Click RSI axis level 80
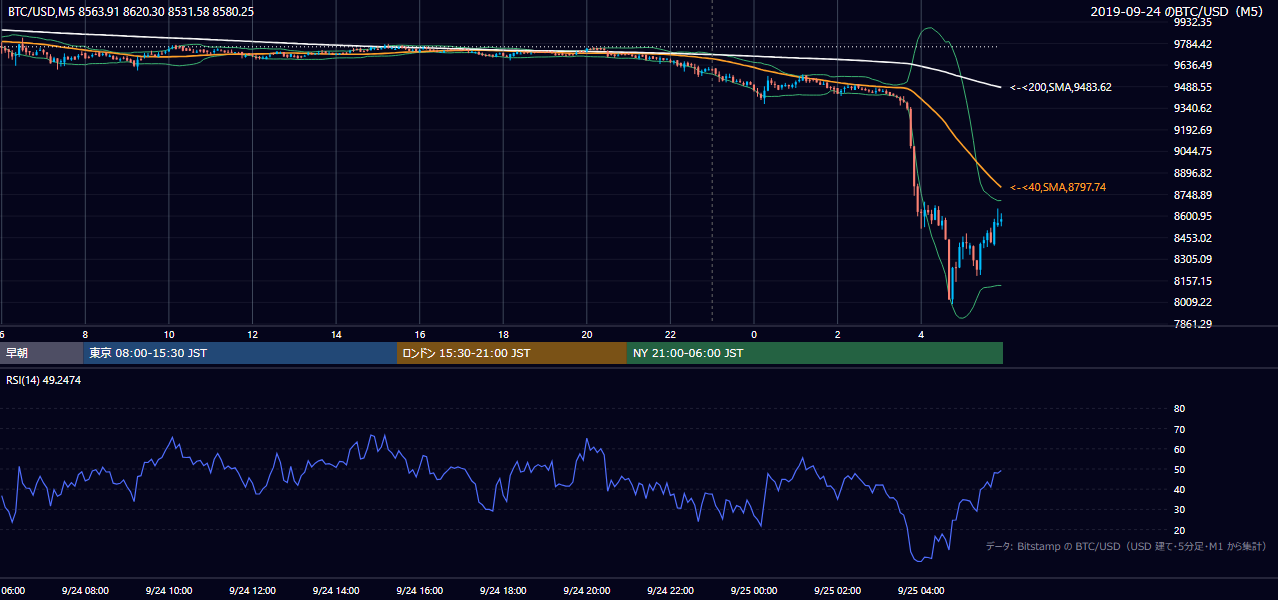 click(x=1179, y=409)
